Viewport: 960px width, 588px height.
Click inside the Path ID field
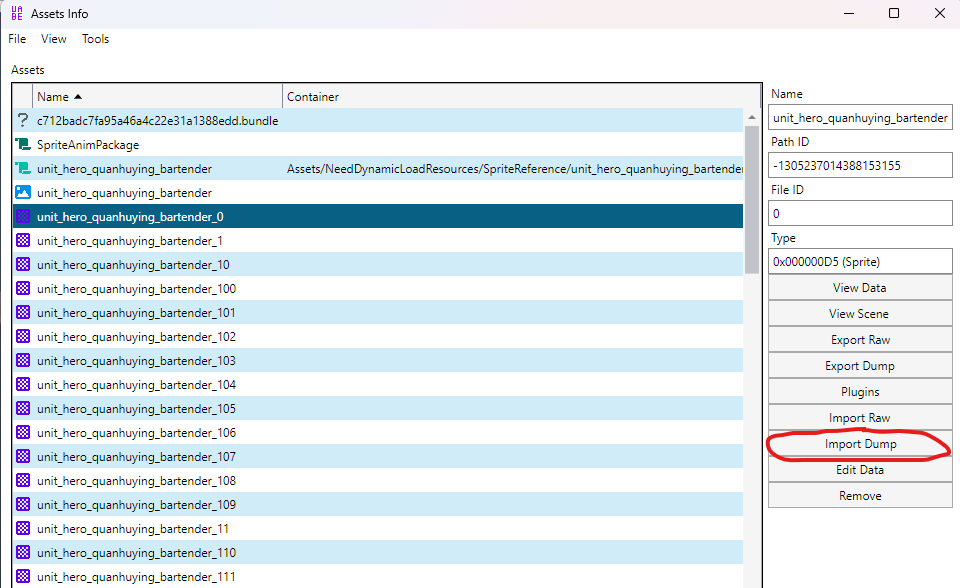(x=859, y=165)
